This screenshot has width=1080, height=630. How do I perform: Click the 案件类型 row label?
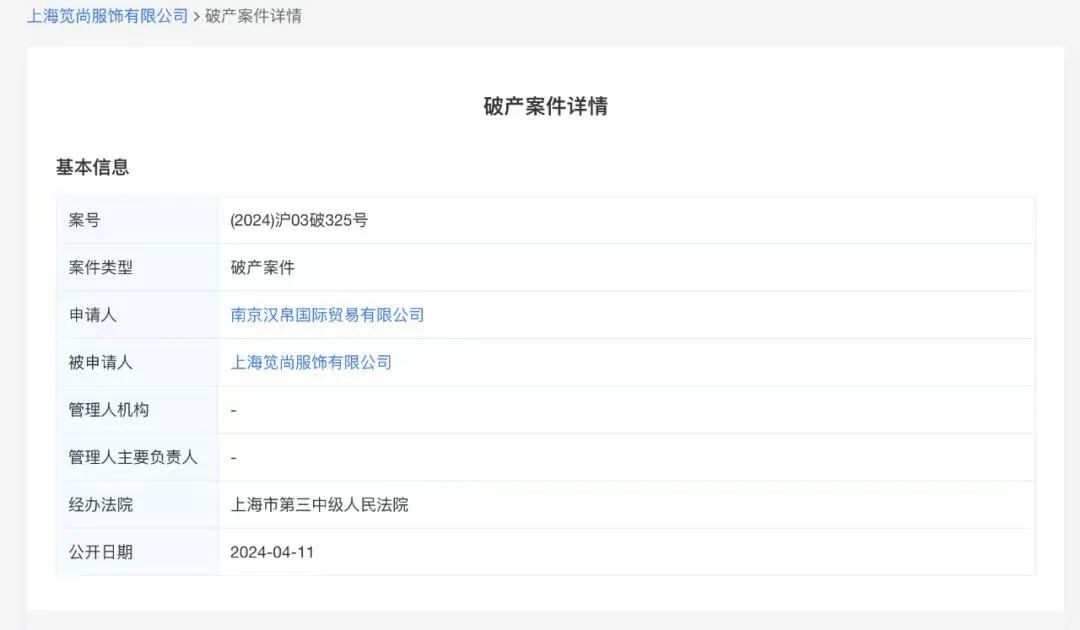tap(100, 267)
